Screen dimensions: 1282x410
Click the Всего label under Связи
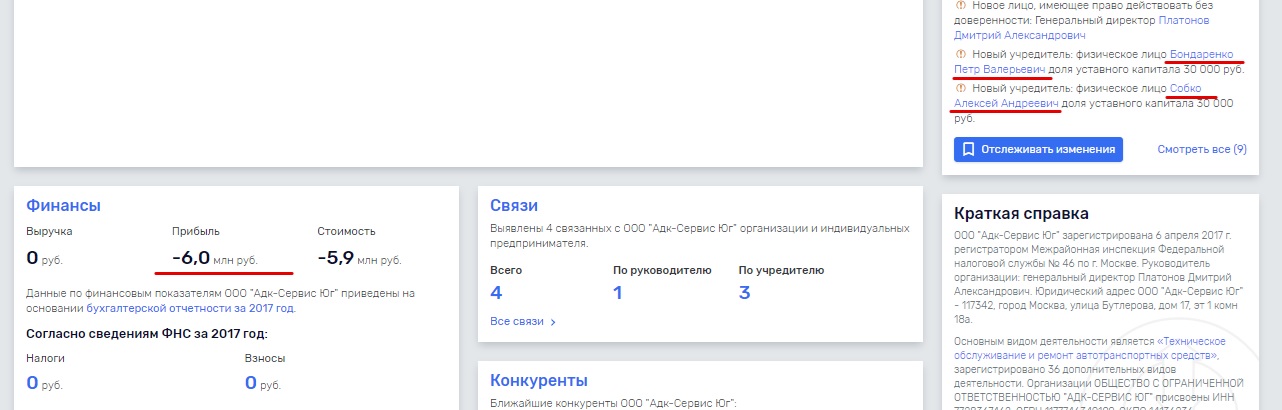(x=506, y=270)
